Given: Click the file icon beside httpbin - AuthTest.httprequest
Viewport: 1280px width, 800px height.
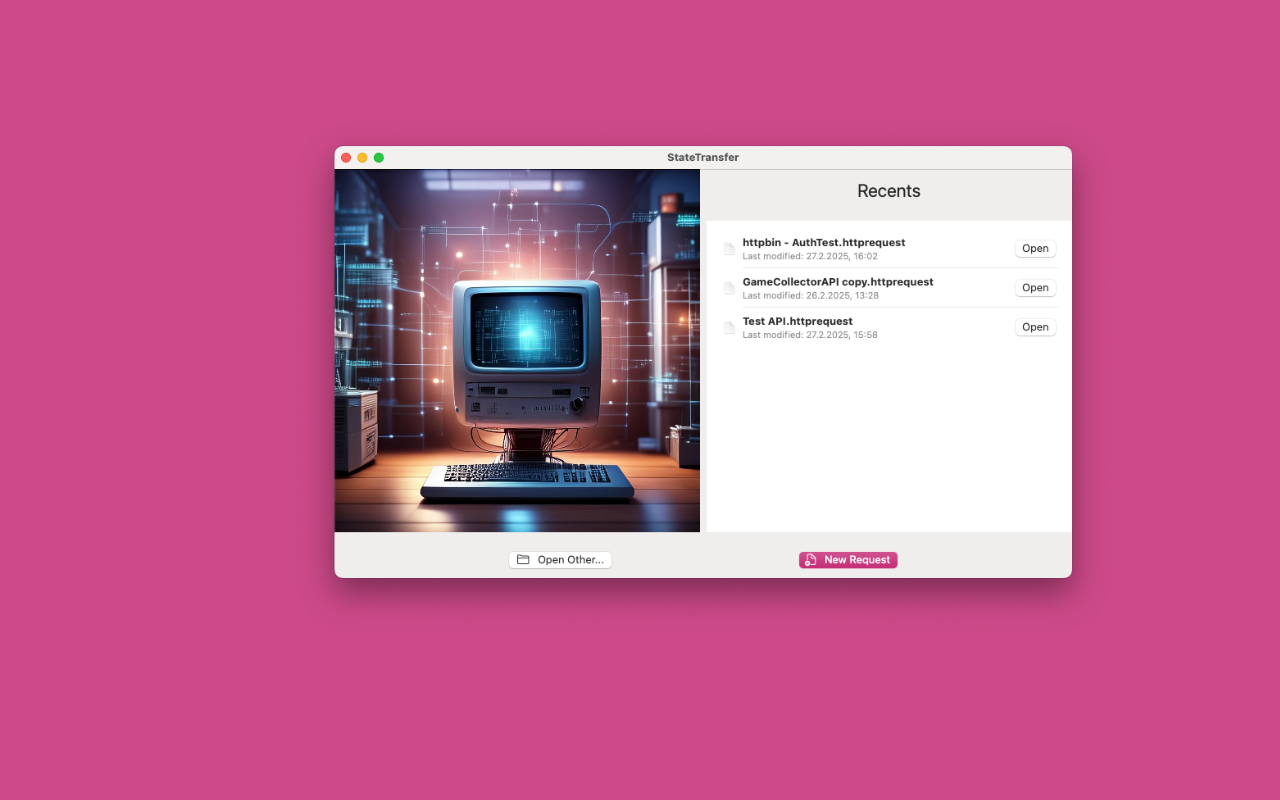Looking at the screenshot, I should [729, 249].
